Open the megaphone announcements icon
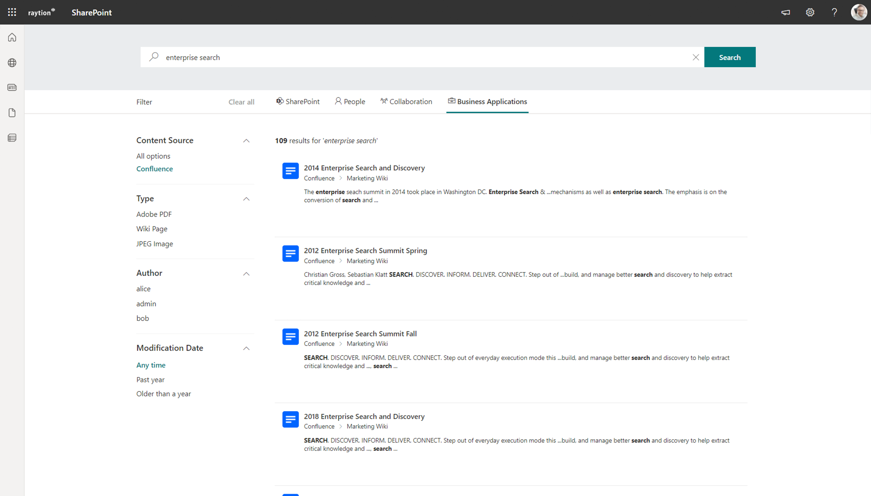This screenshot has height=496, width=871. tap(785, 12)
